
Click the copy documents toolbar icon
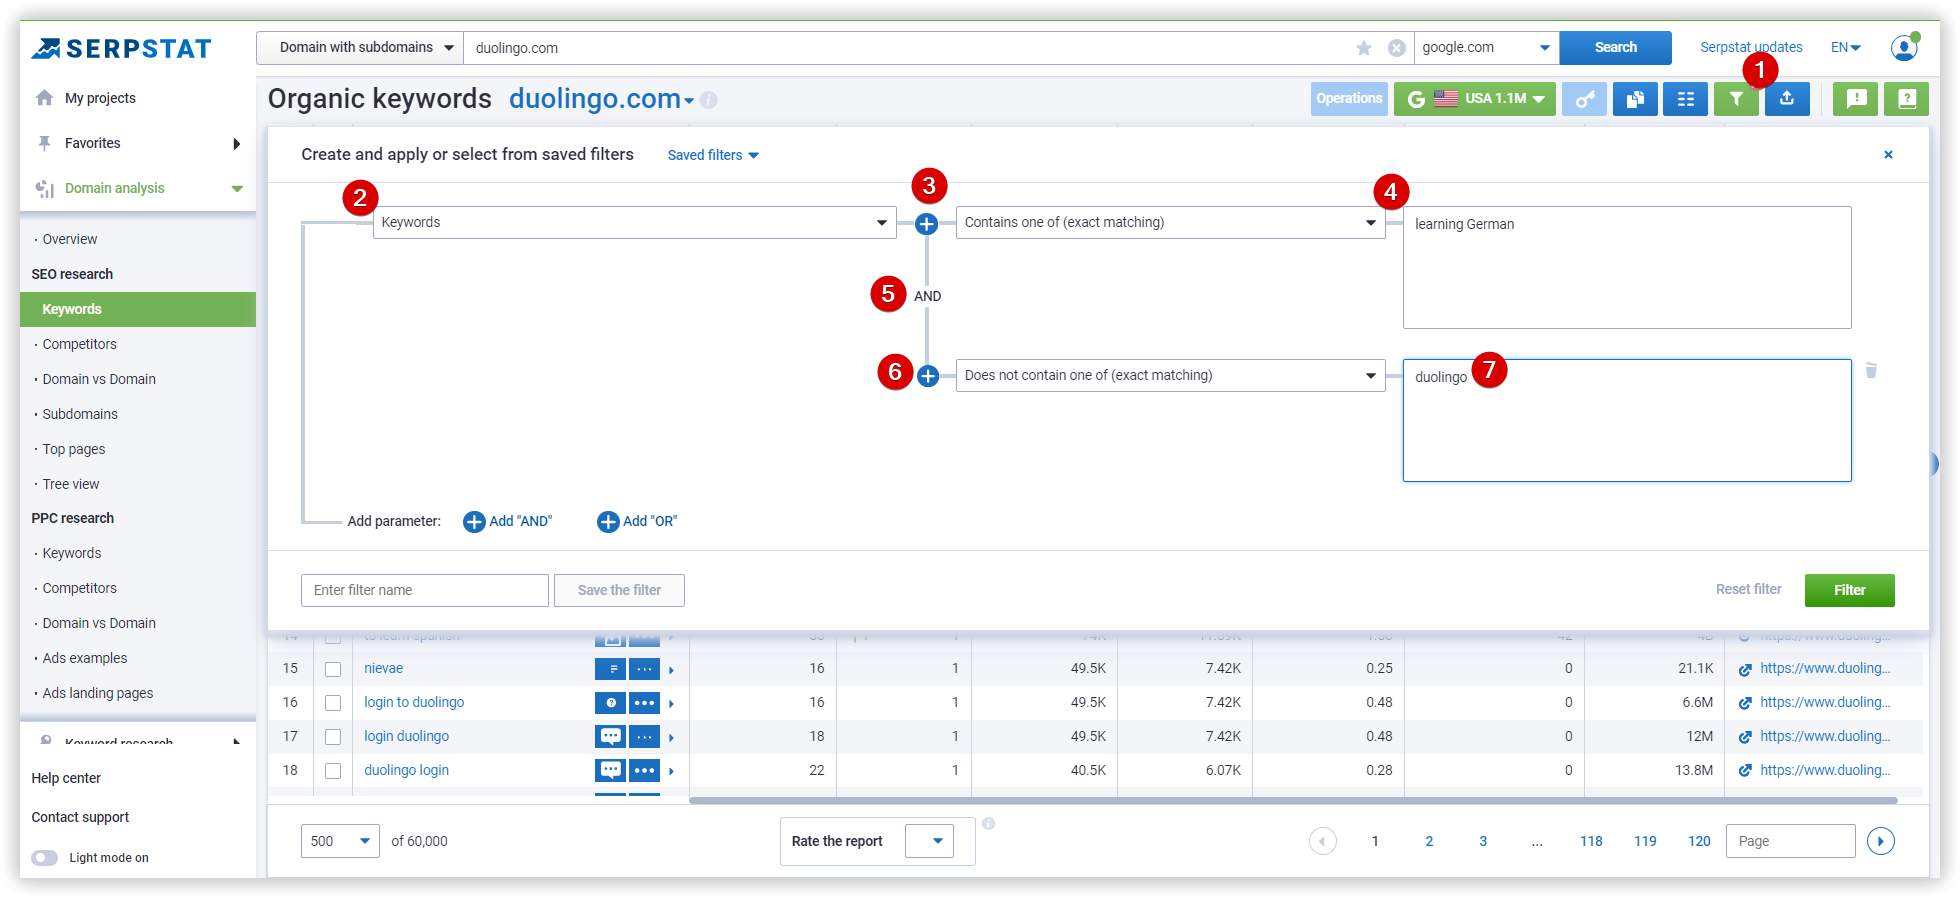(1635, 99)
